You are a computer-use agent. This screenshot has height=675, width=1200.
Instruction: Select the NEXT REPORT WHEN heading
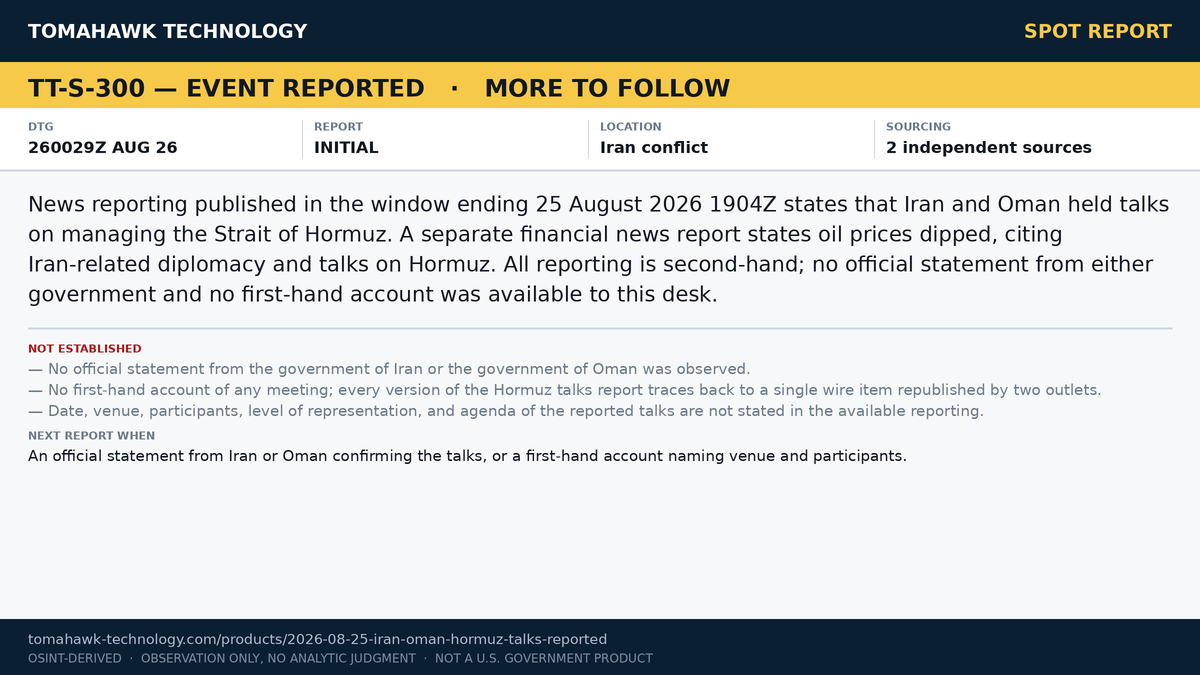92,436
